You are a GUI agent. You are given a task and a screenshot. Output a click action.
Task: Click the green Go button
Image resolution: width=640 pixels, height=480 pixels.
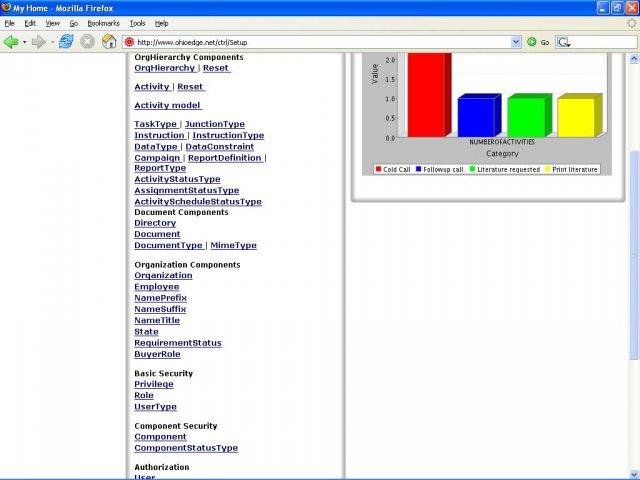click(x=538, y=42)
